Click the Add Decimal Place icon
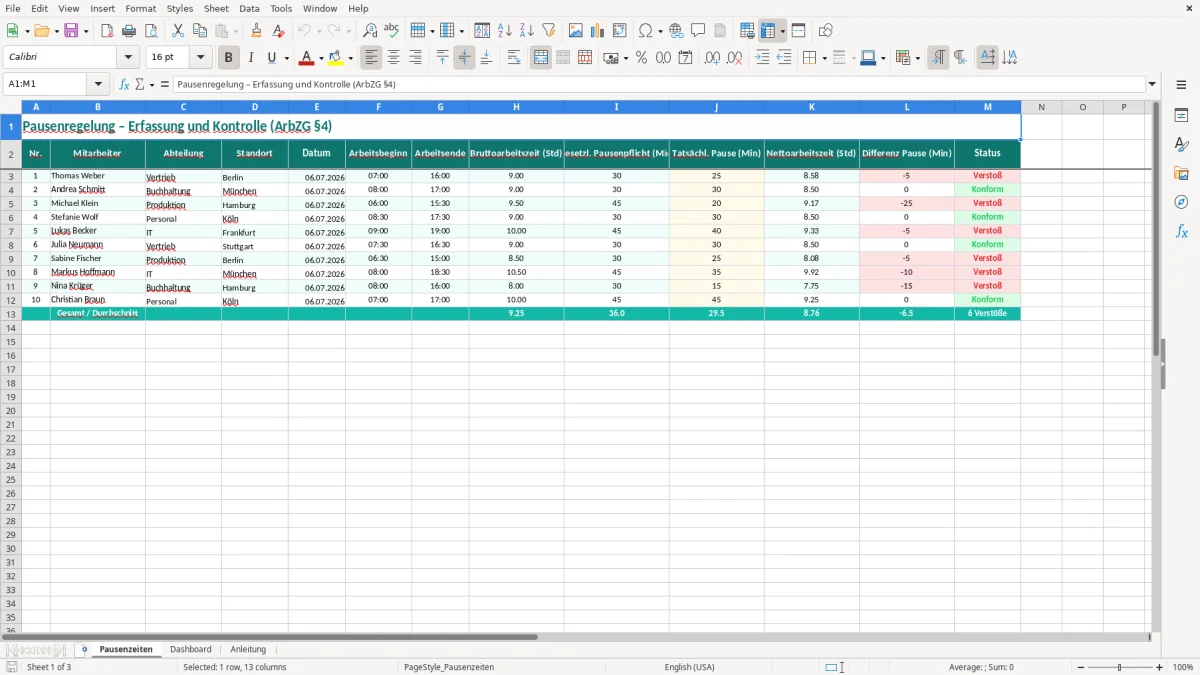 712,58
